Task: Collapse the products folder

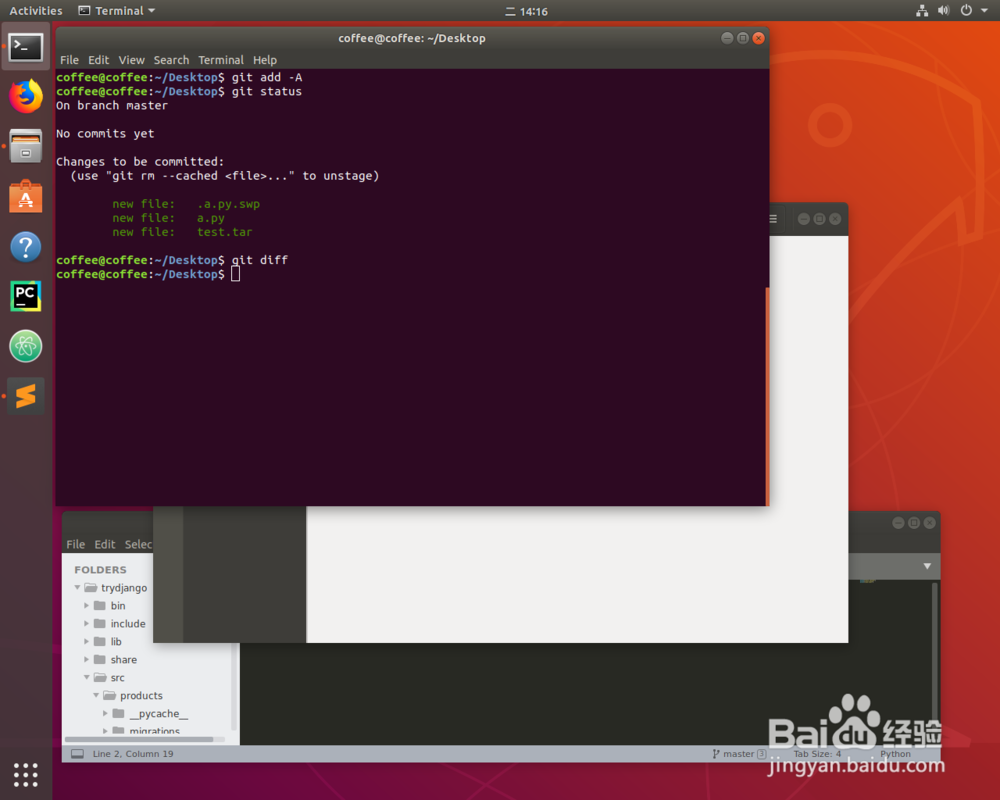Action: pyautogui.click(x=96, y=695)
